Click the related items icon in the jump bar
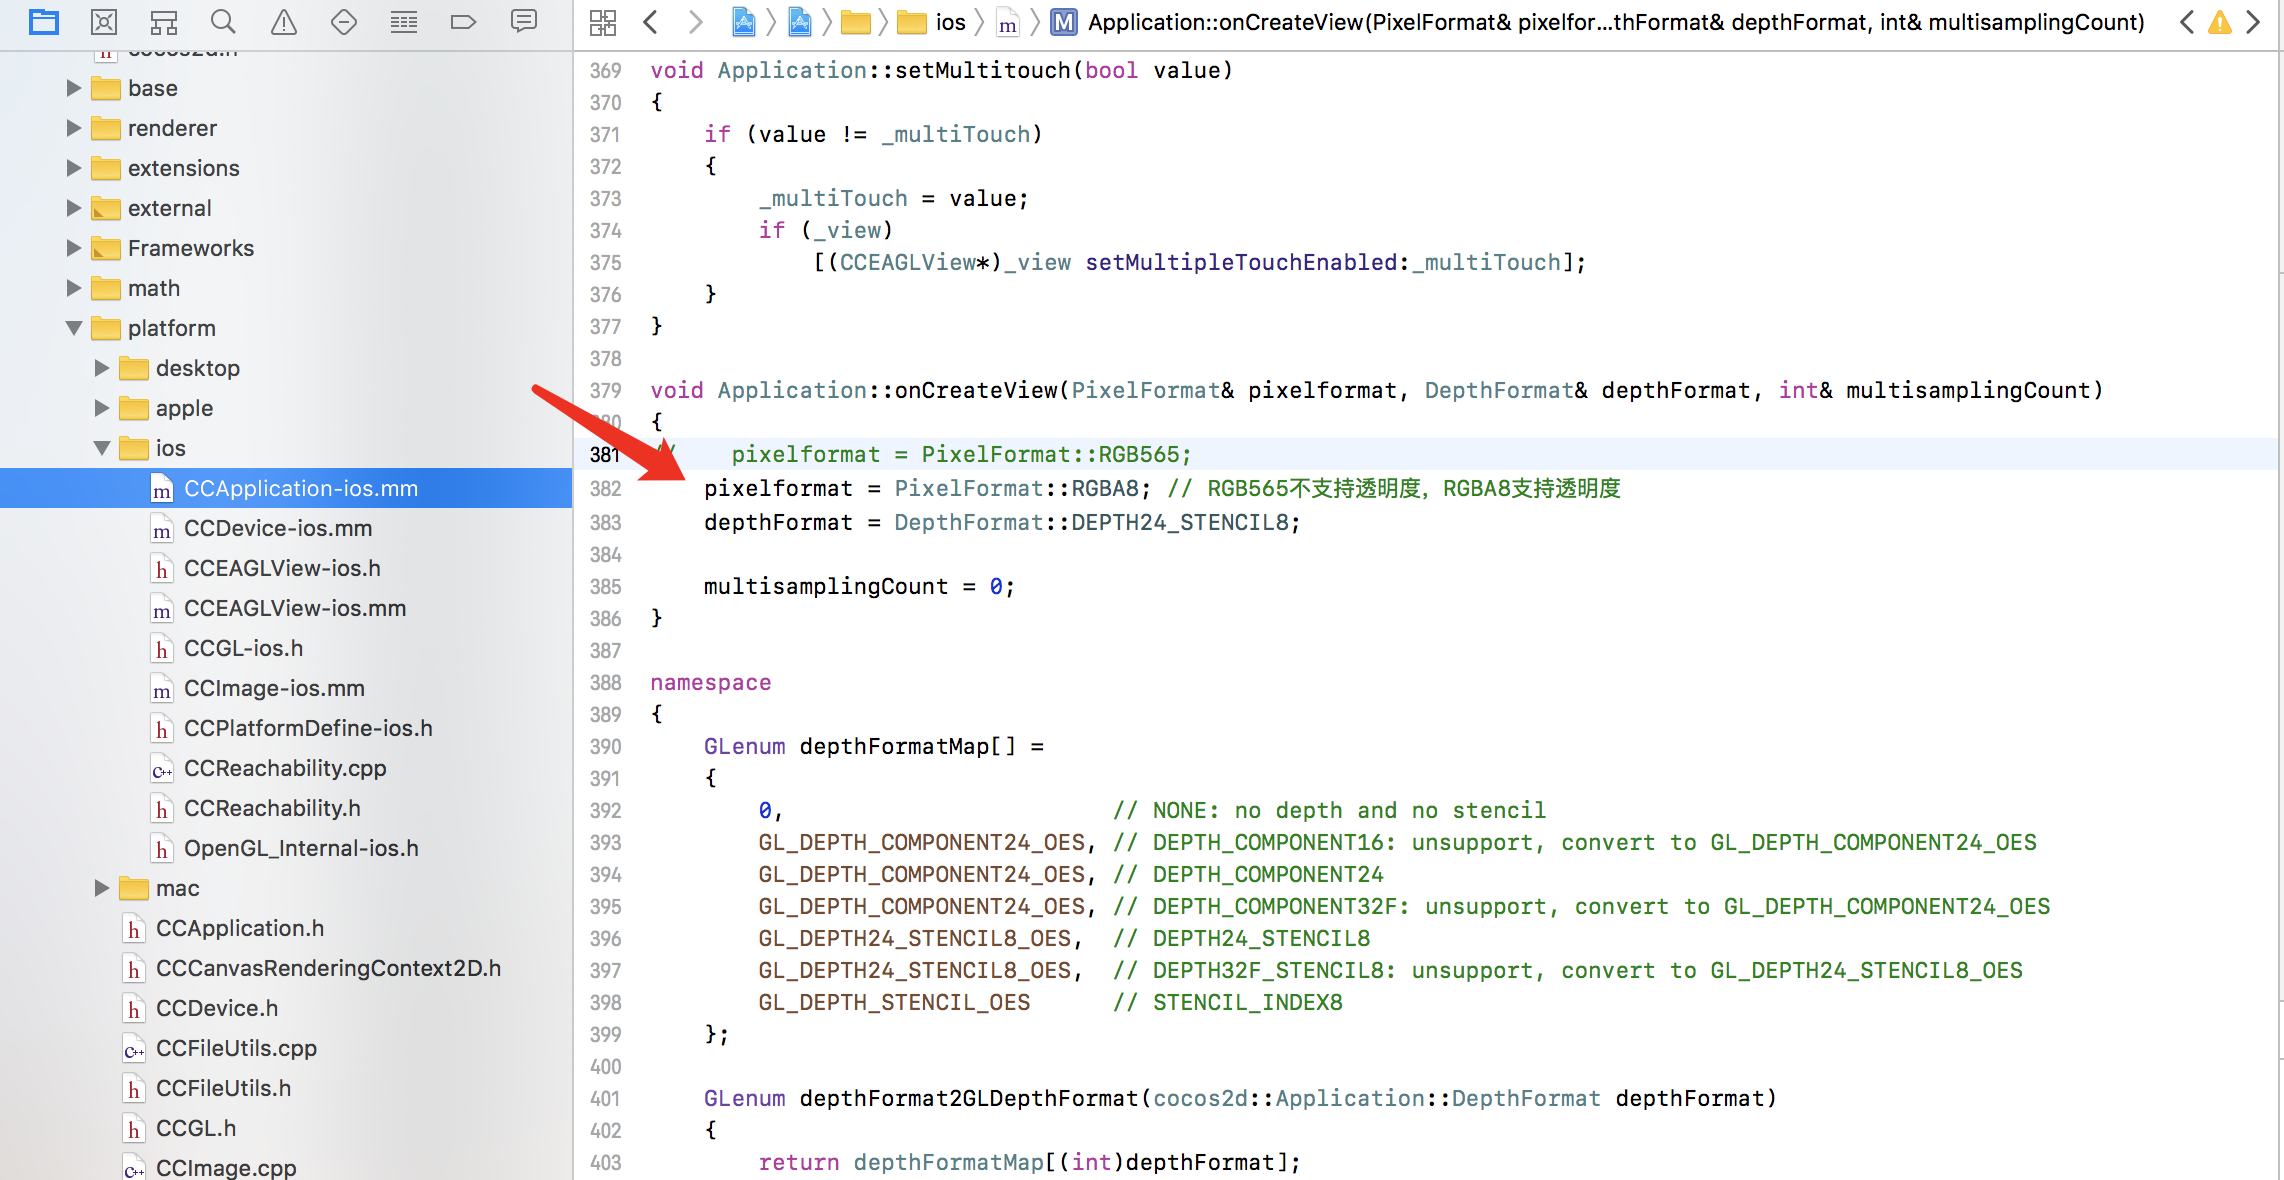The height and width of the screenshot is (1180, 2284). click(602, 22)
